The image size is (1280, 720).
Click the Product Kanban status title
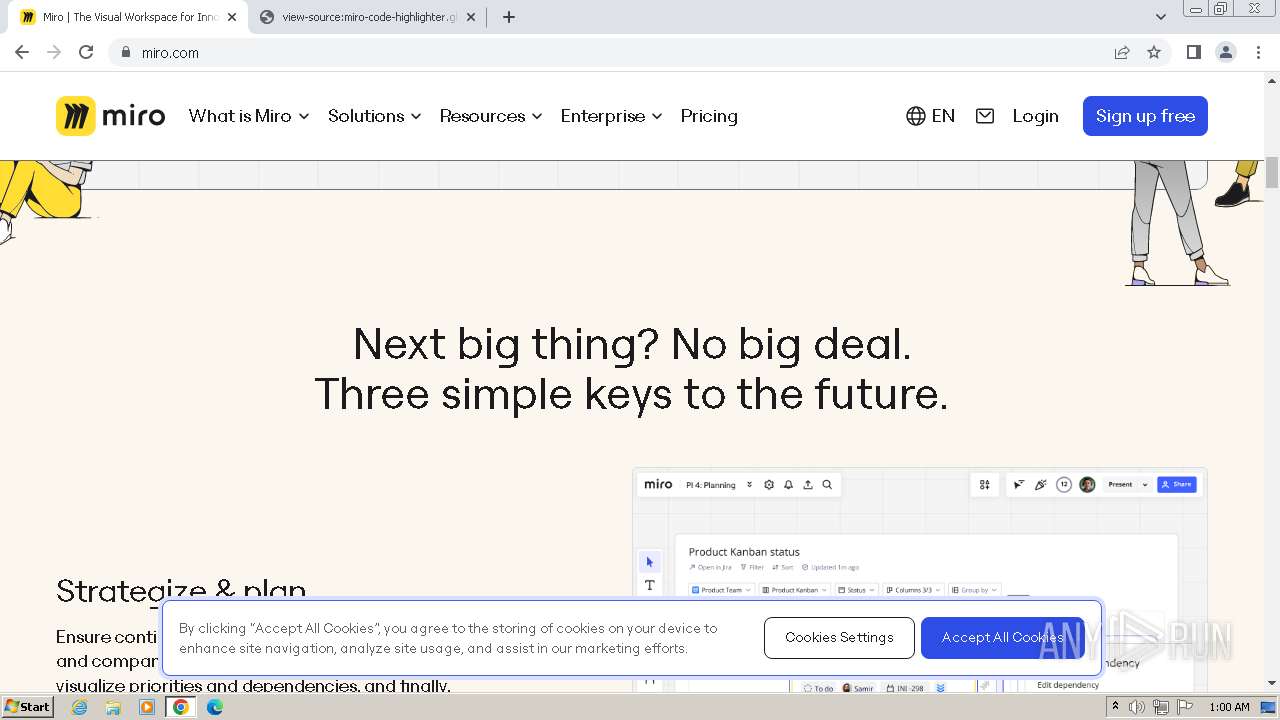coord(744,552)
